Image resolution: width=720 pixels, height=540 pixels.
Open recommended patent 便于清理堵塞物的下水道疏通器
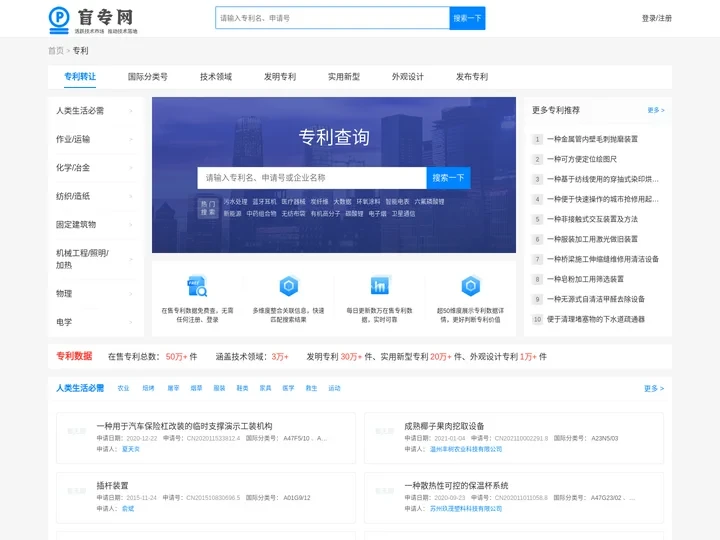[596, 319]
